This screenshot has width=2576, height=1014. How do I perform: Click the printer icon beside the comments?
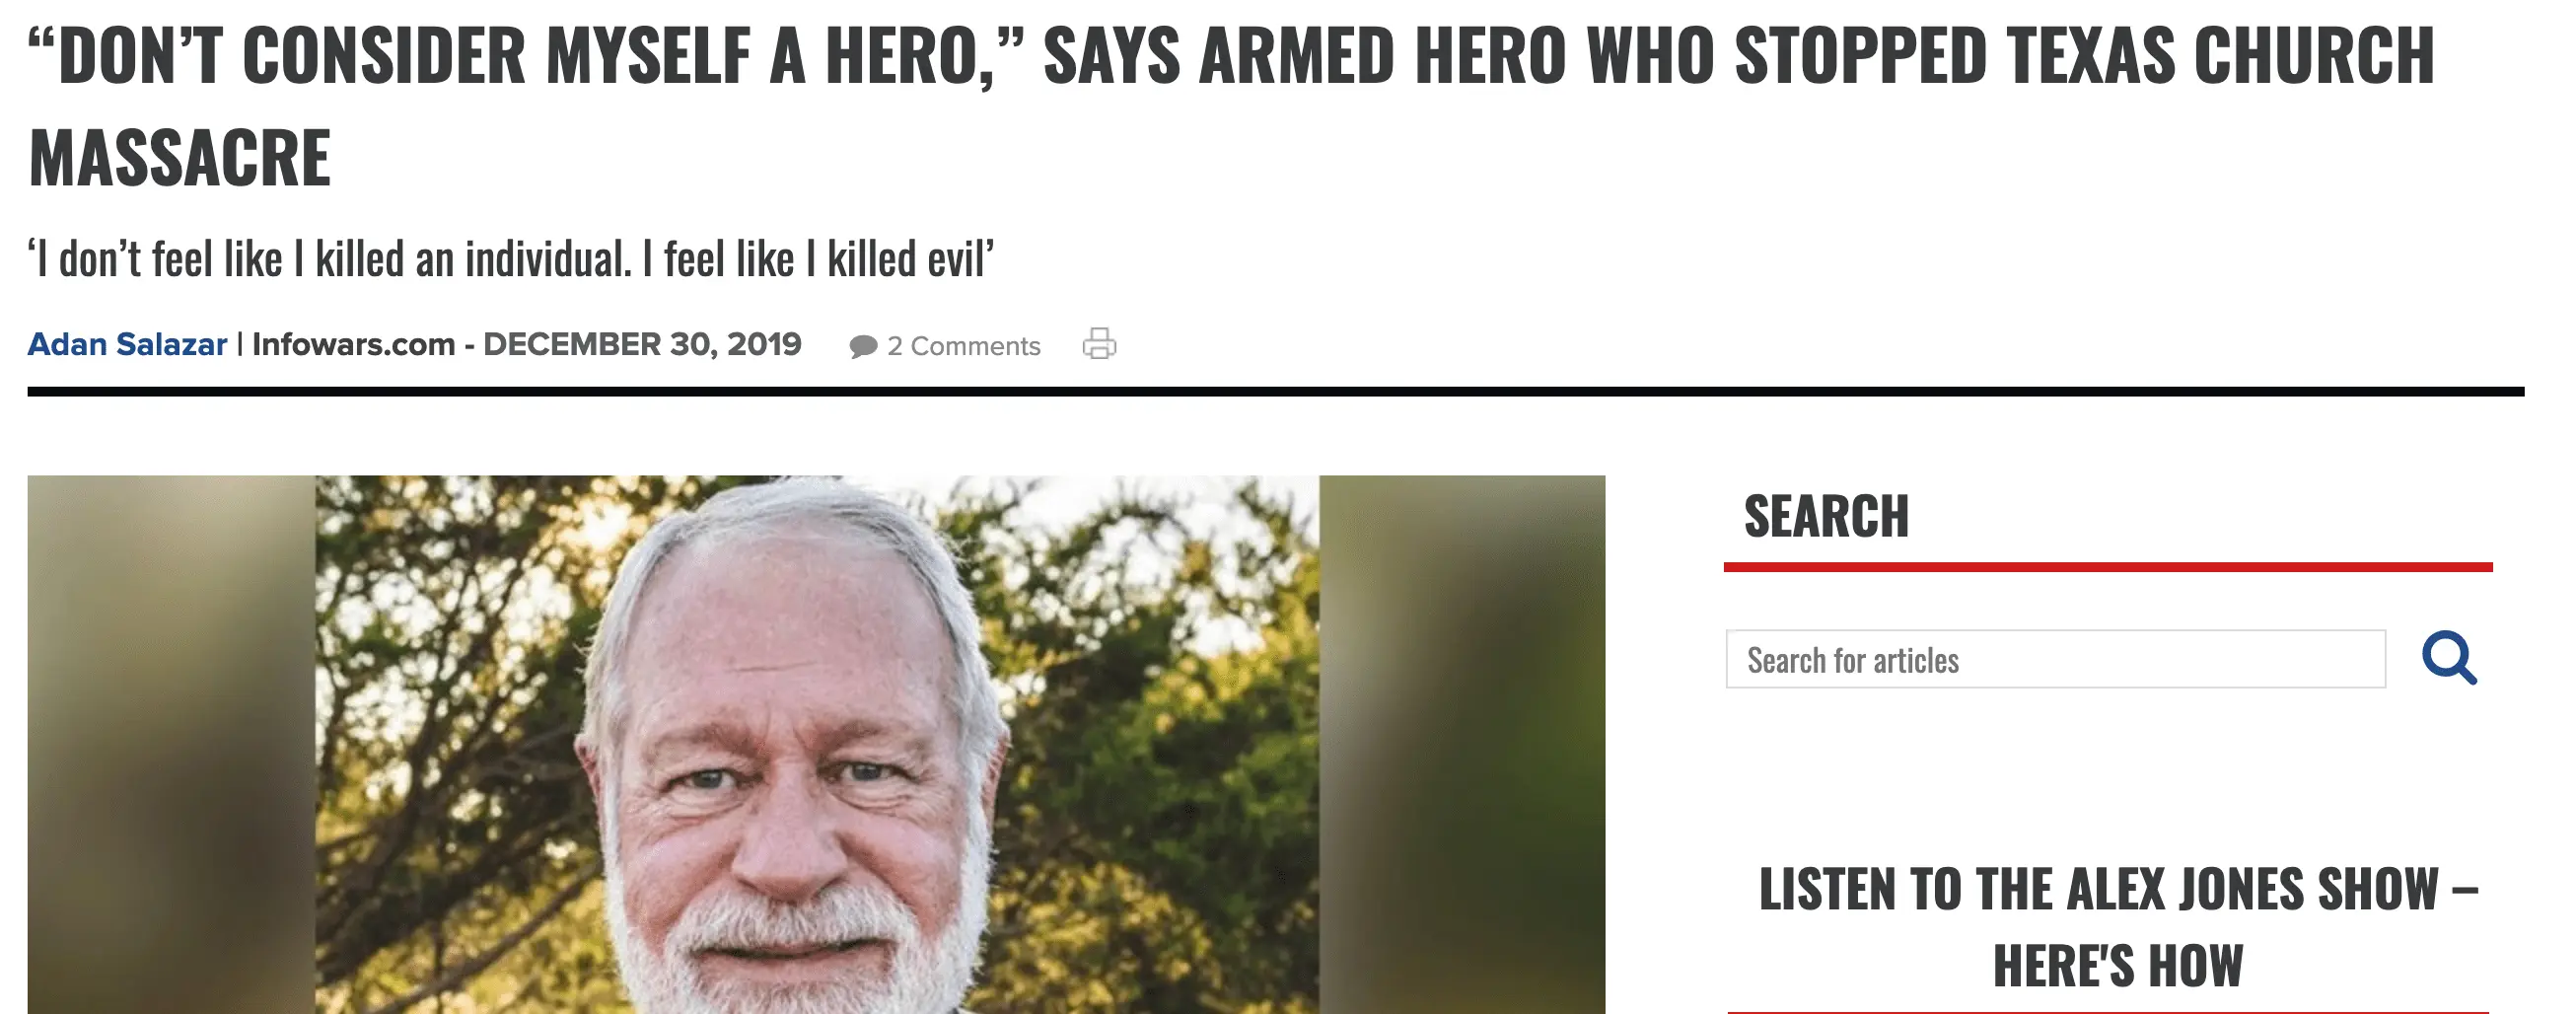[x=1099, y=344]
